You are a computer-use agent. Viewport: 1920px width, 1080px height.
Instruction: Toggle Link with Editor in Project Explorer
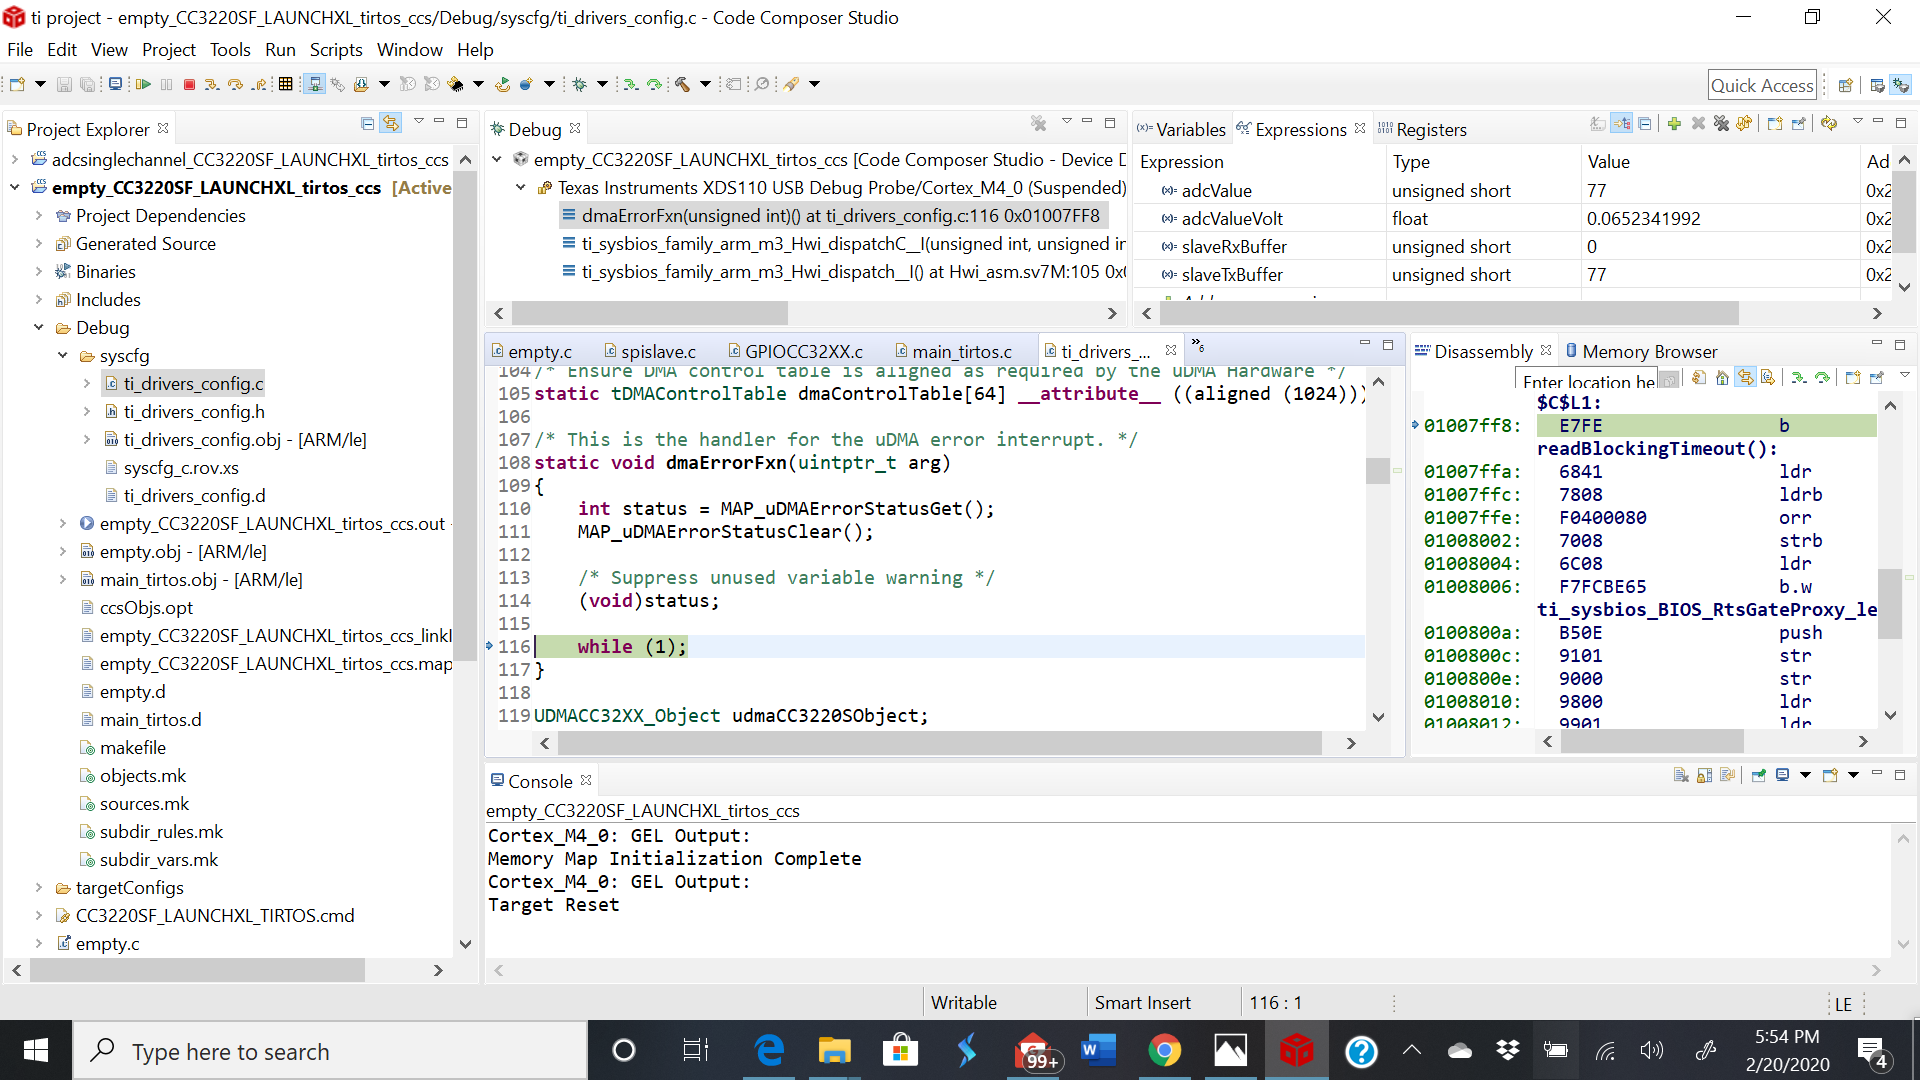391,123
